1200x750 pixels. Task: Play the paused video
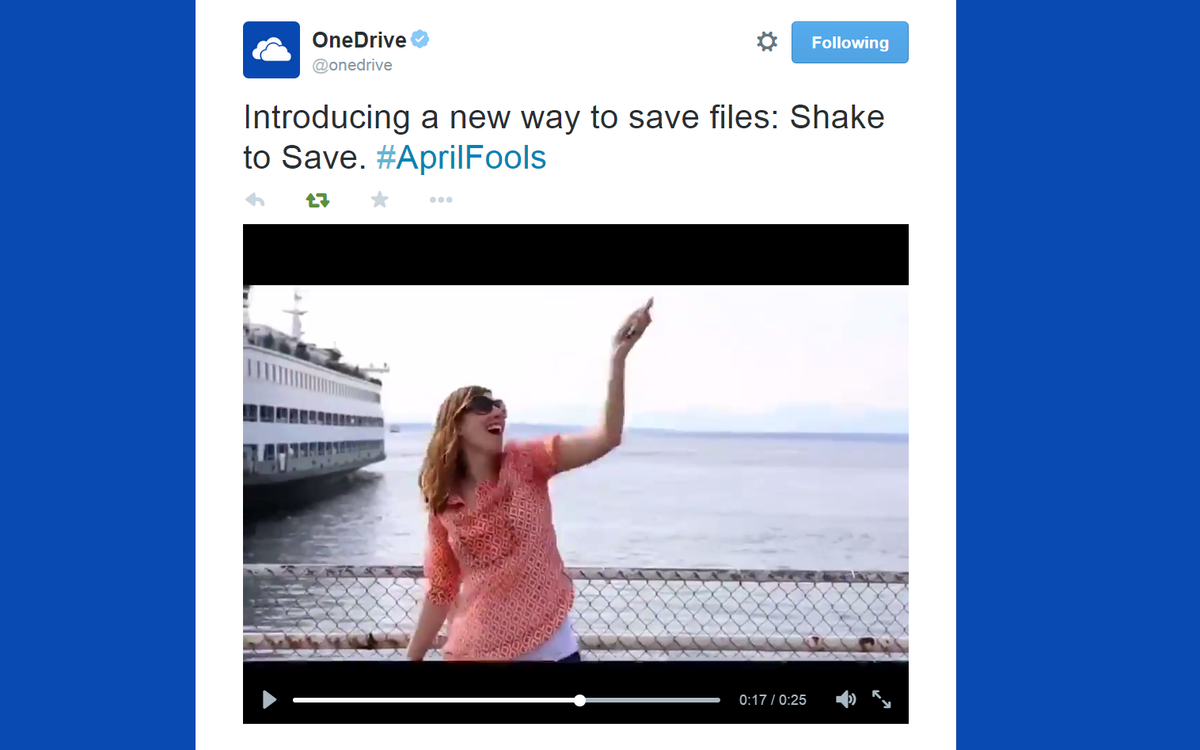pos(268,699)
